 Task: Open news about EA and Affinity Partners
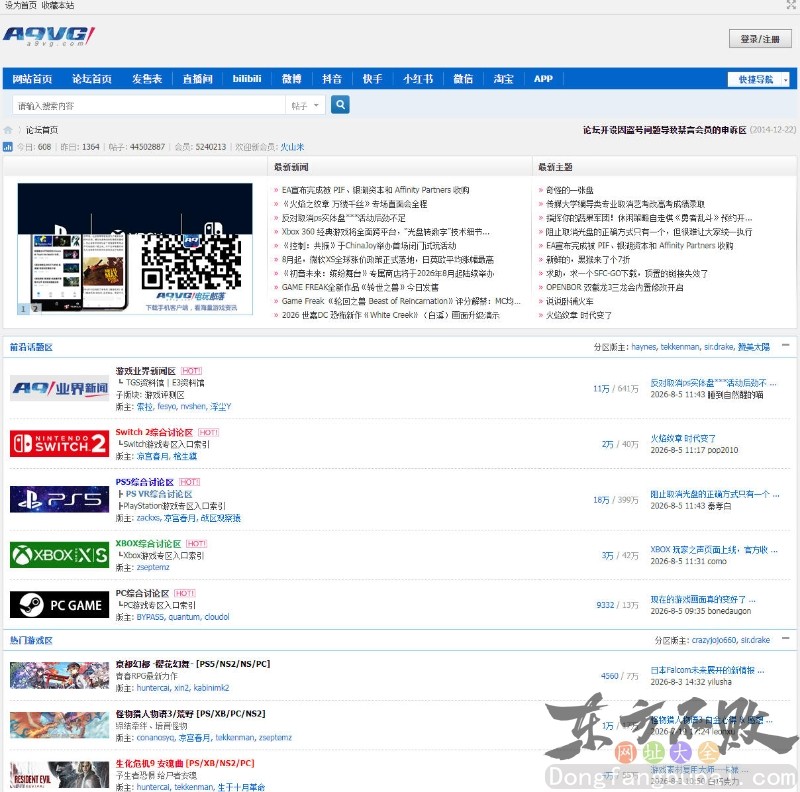click(376, 190)
